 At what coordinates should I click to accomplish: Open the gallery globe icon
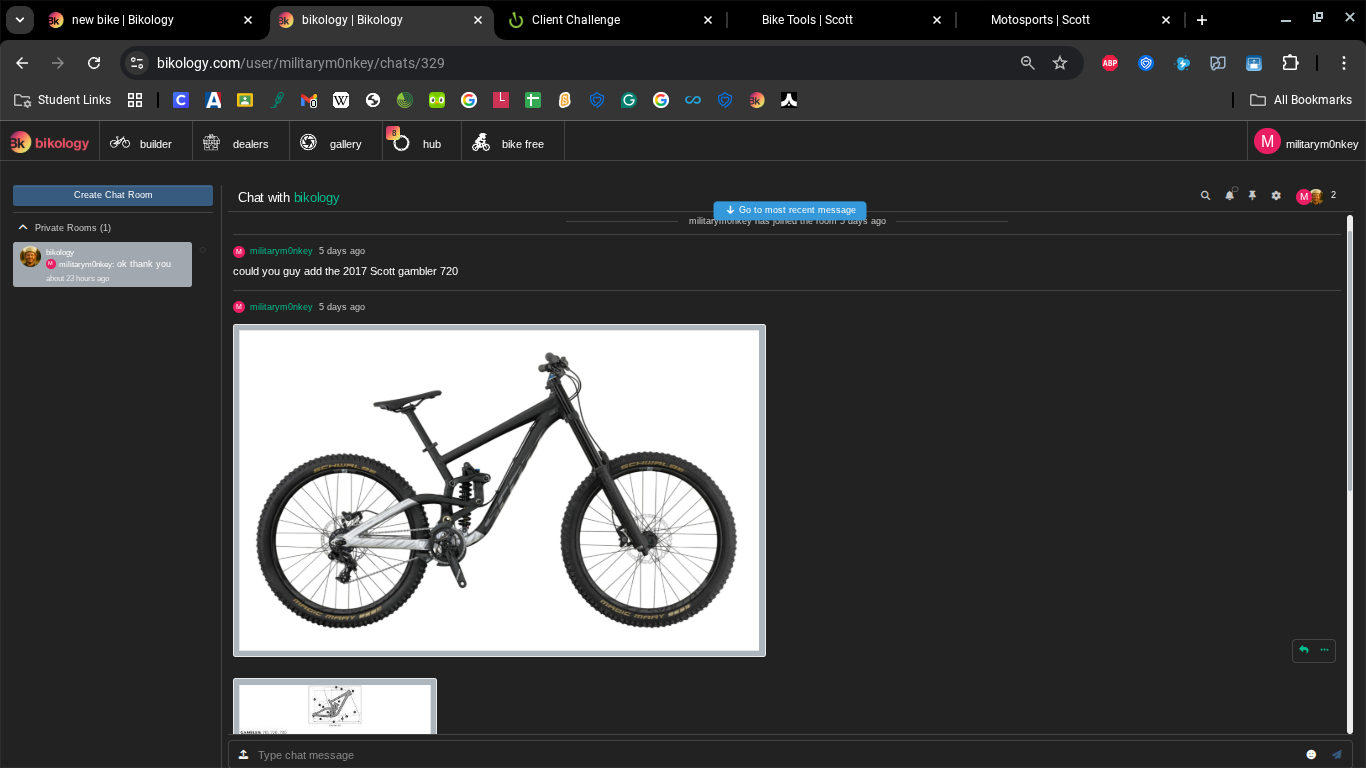[x=310, y=143]
